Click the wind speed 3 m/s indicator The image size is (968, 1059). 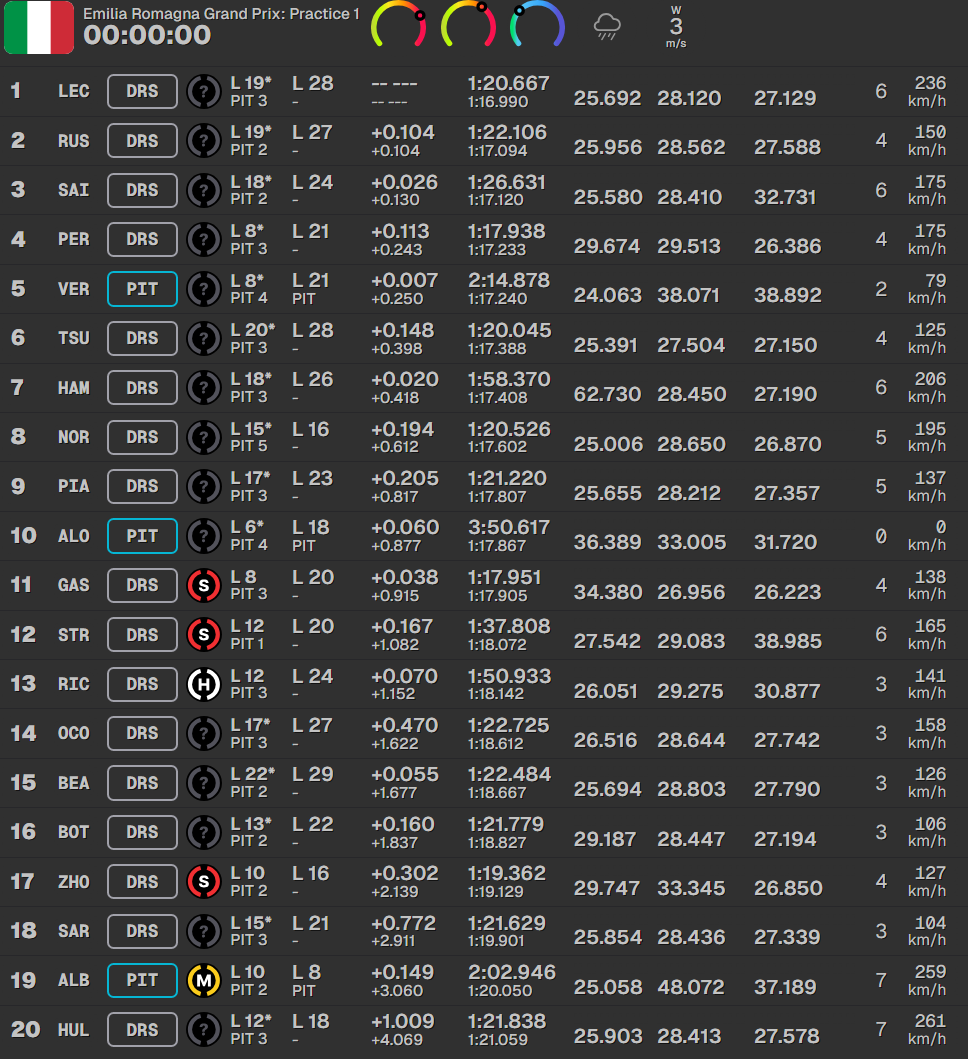(676, 27)
